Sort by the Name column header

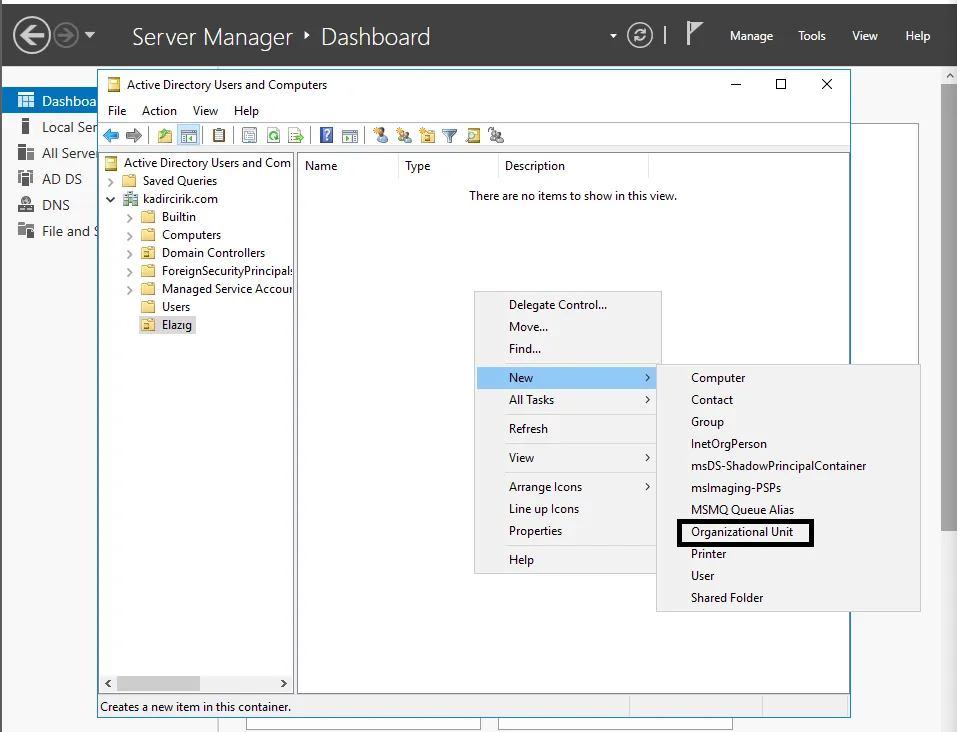348,165
